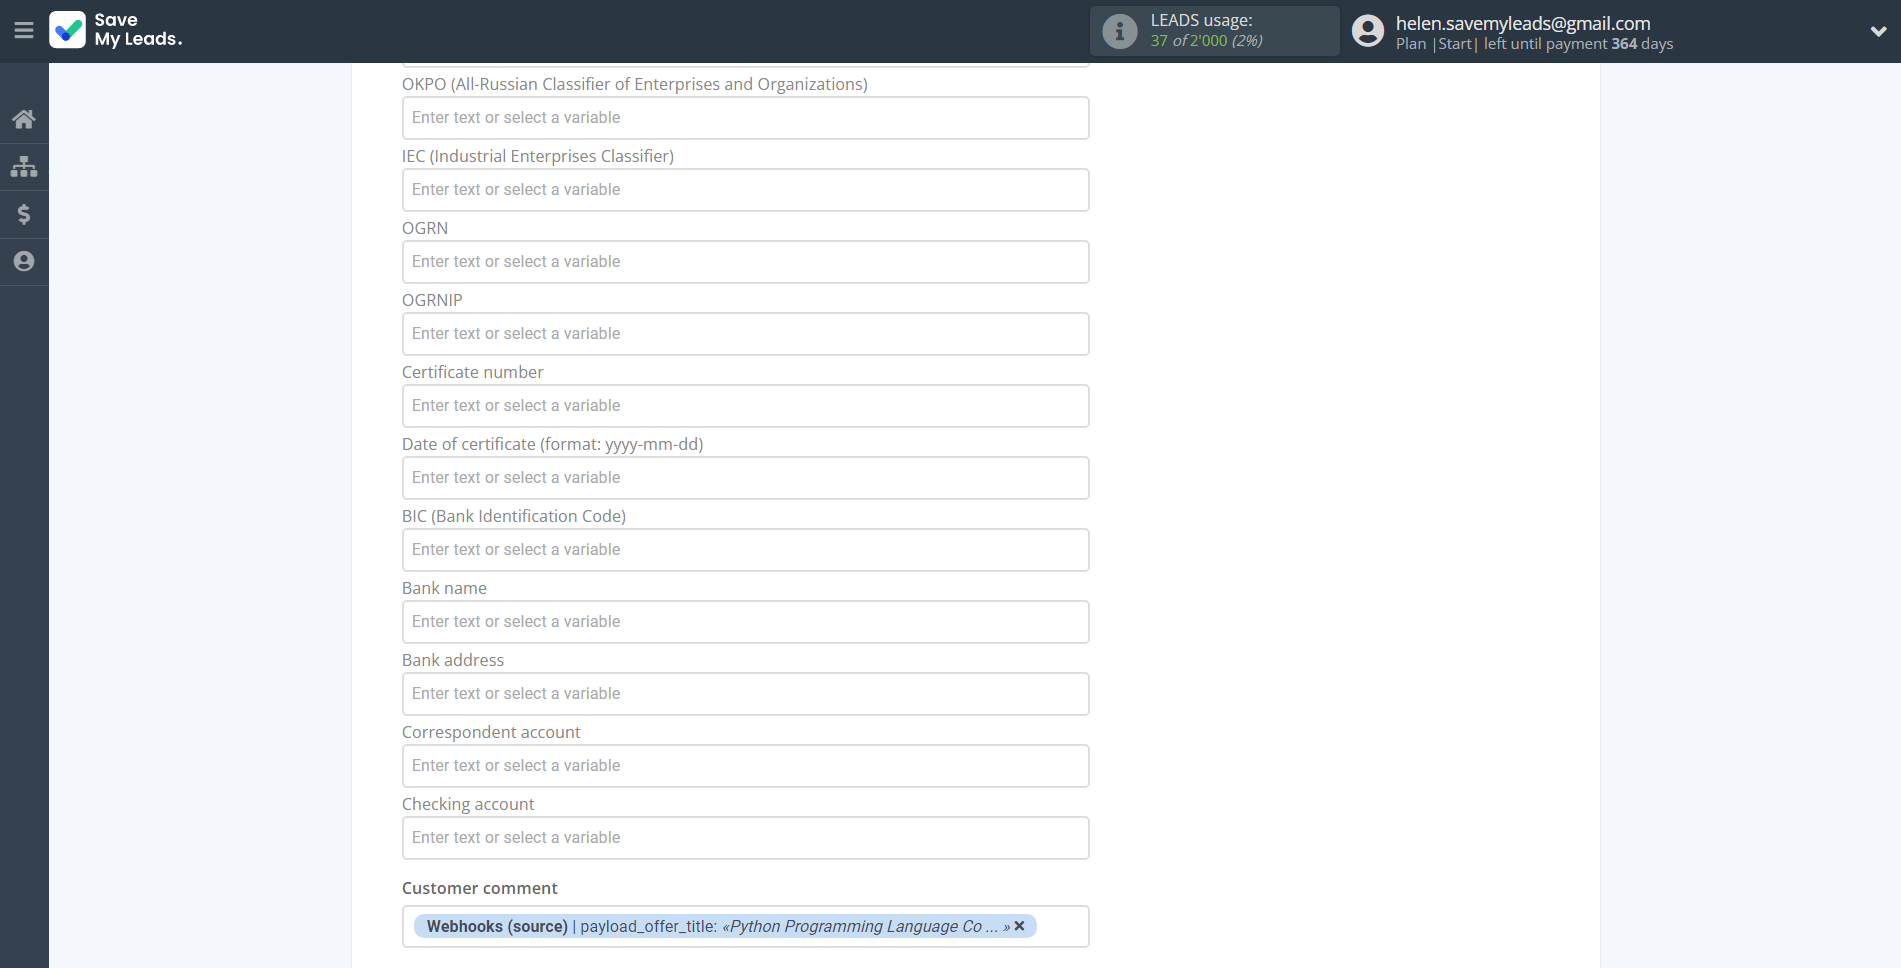Click the Save My Leads brand name
Viewport: 1901px width, 968px height.
pyautogui.click(x=138, y=30)
